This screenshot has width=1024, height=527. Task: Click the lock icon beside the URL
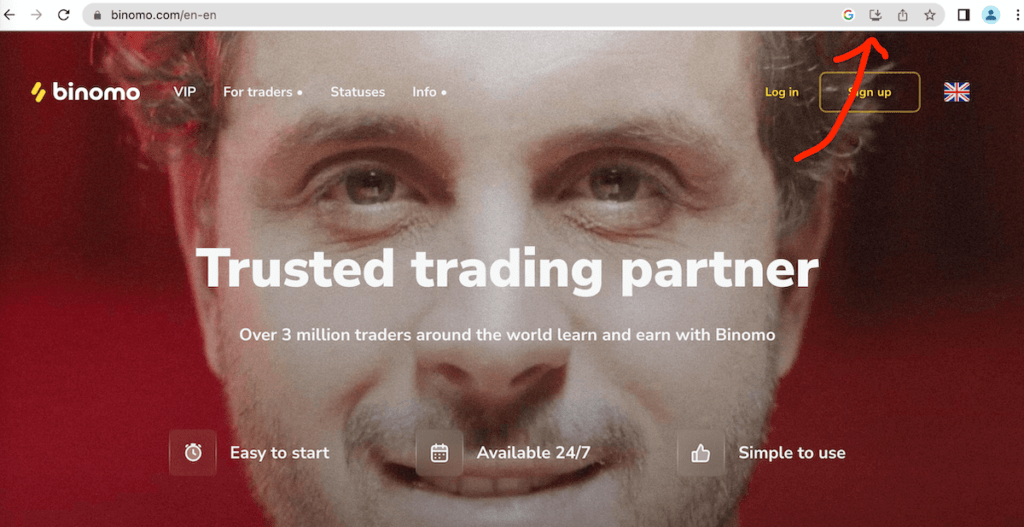(x=97, y=15)
